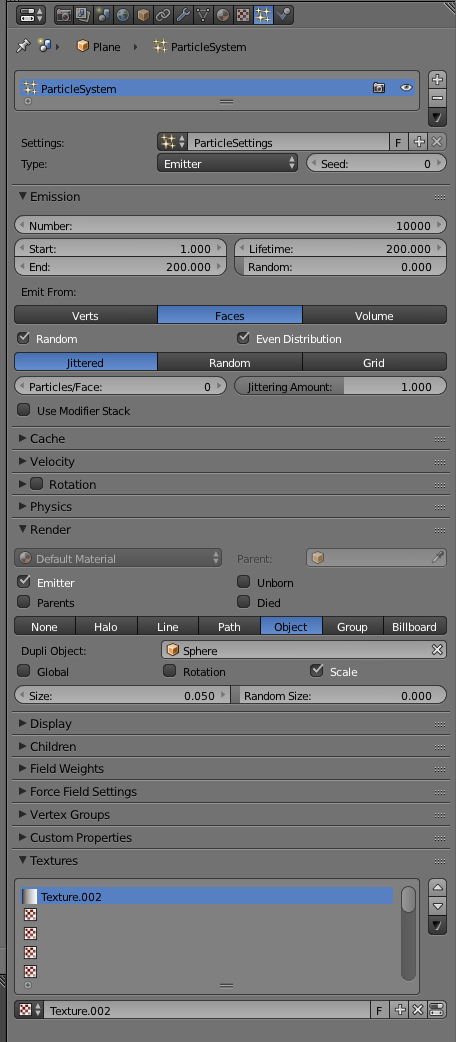The width and height of the screenshot is (456, 1042).
Task: Open the Type Emitter dropdown
Action: (227, 163)
